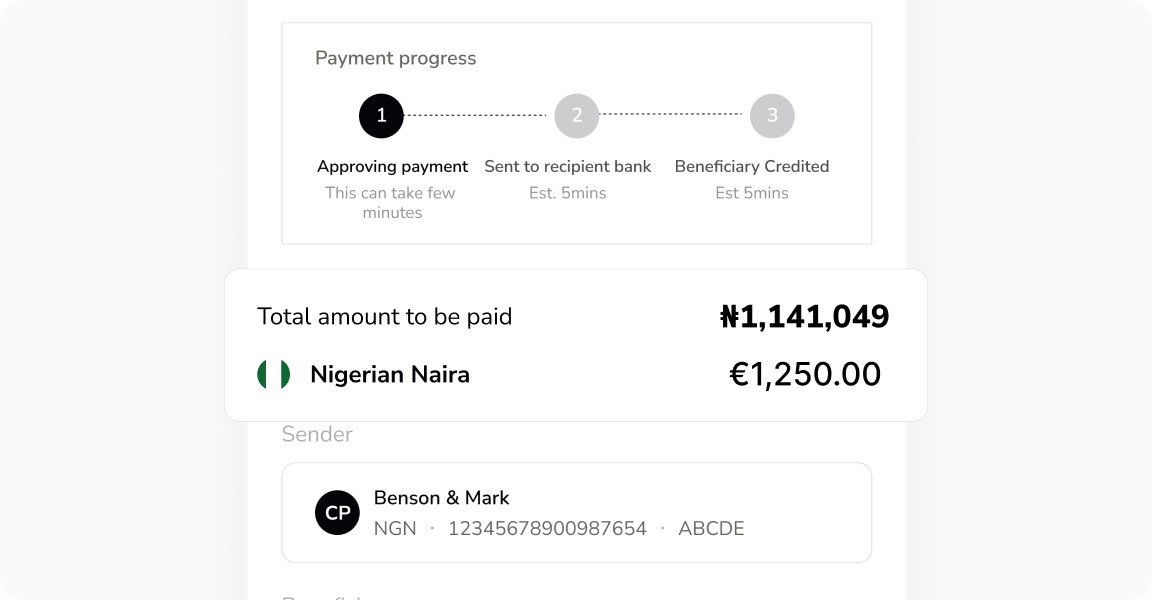The width and height of the screenshot is (1152, 600).
Task: Click the dotted line between steps 1 and 2
Action: pyautogui.click(x=478, y=116)
